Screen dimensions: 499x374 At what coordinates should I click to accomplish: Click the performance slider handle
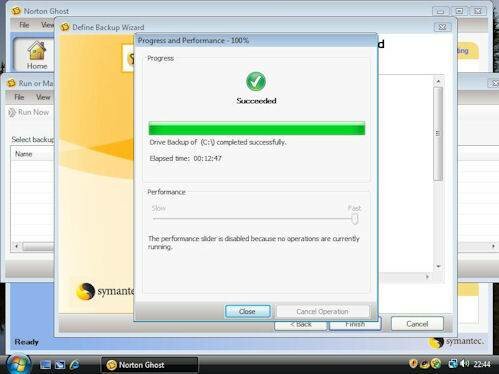pos(355,219)
